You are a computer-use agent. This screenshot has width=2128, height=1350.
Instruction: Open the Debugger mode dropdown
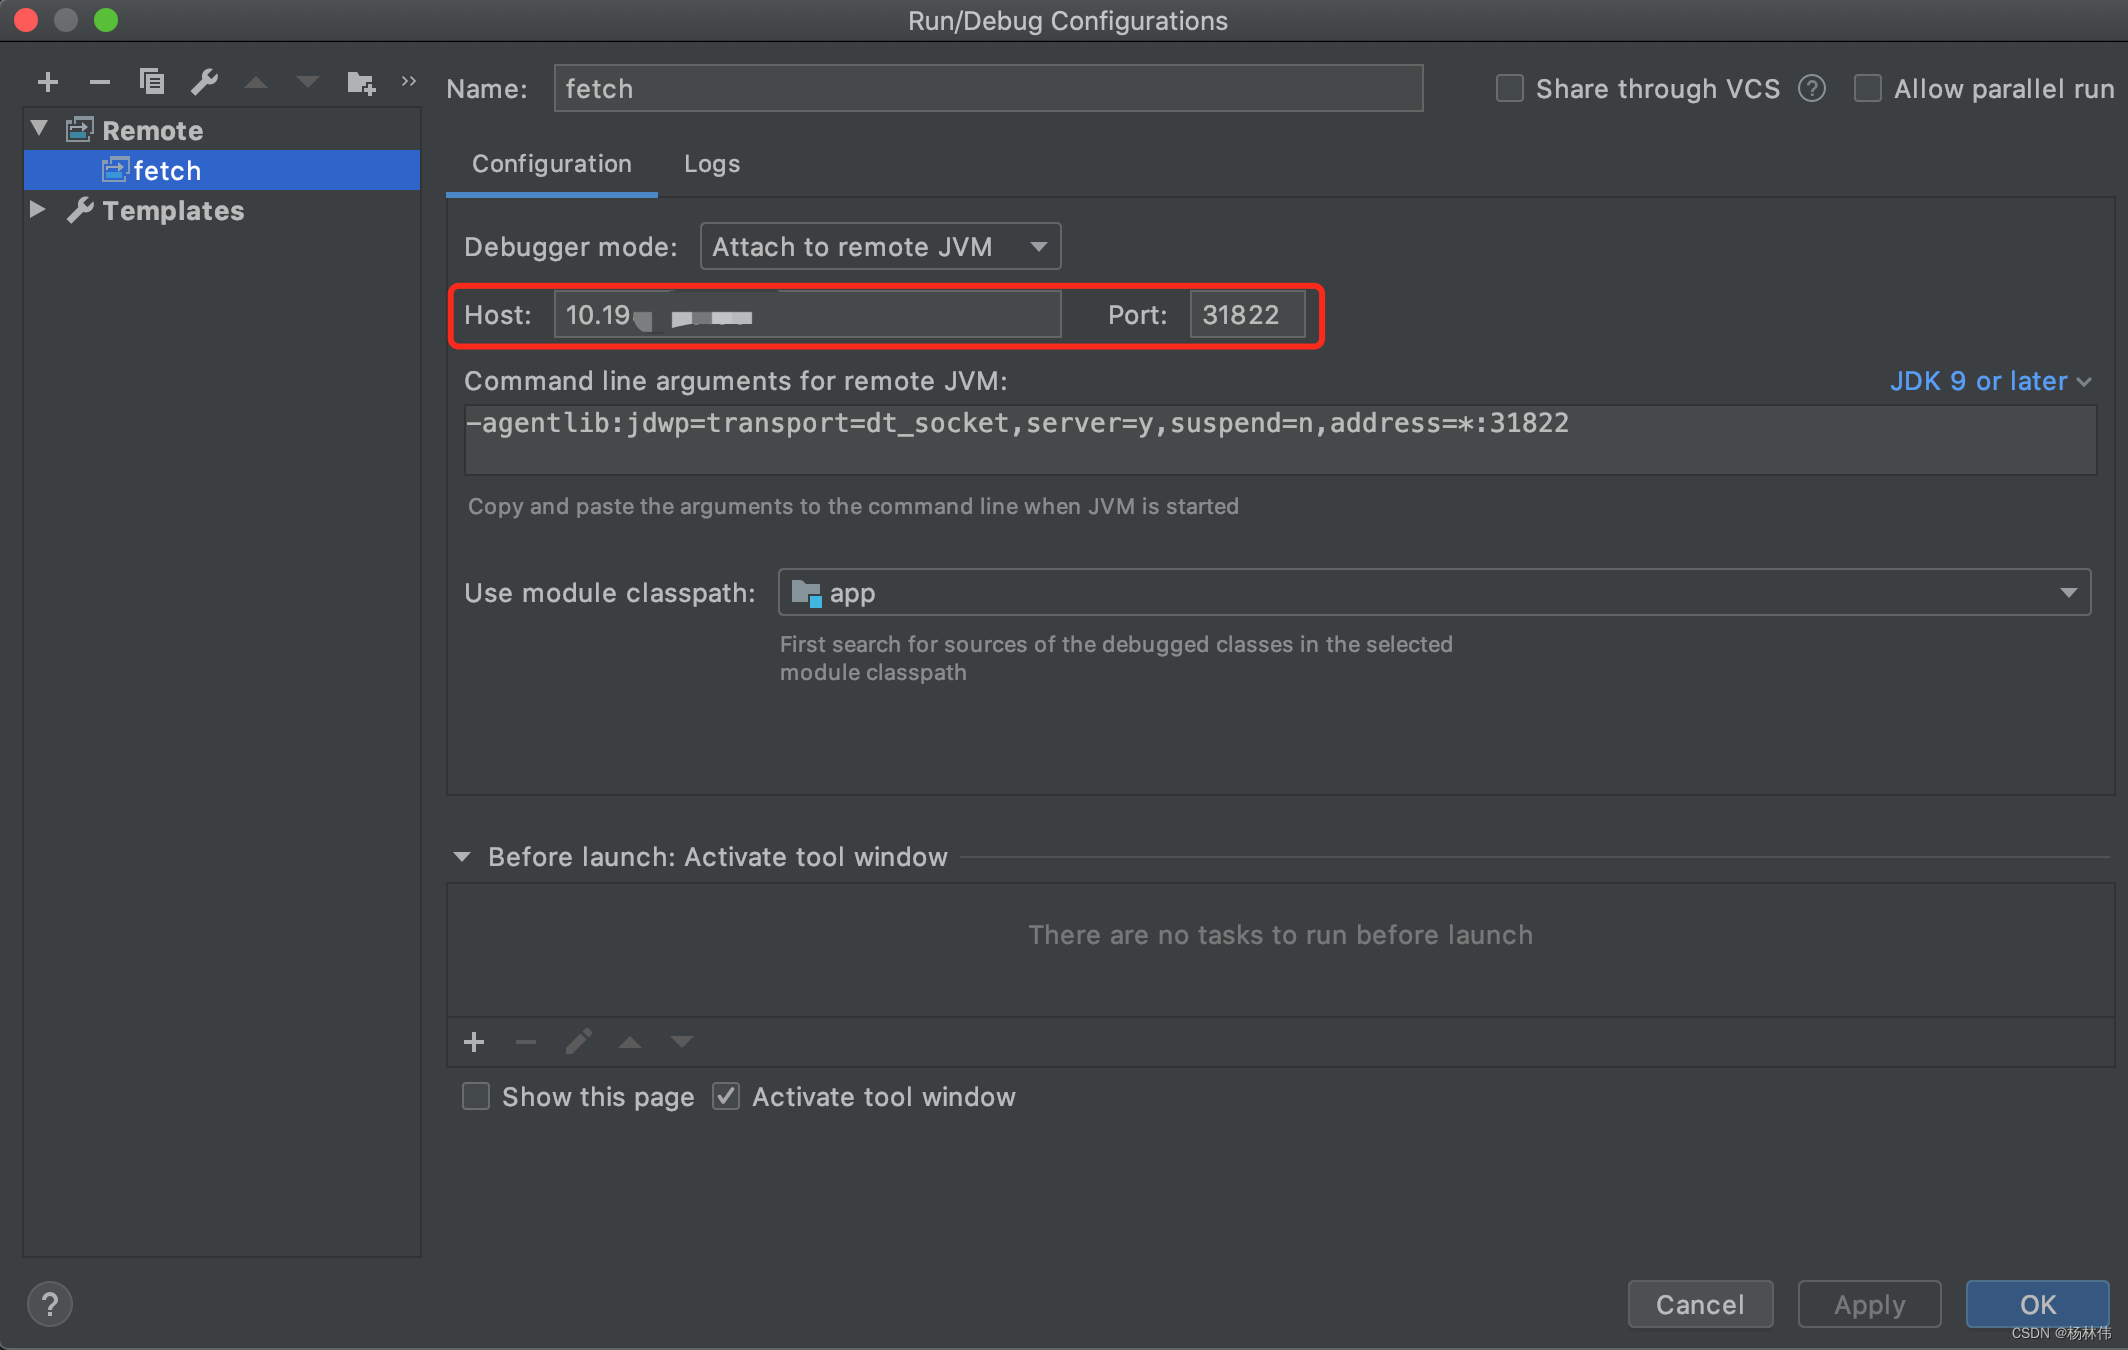[x=880, y=247]
